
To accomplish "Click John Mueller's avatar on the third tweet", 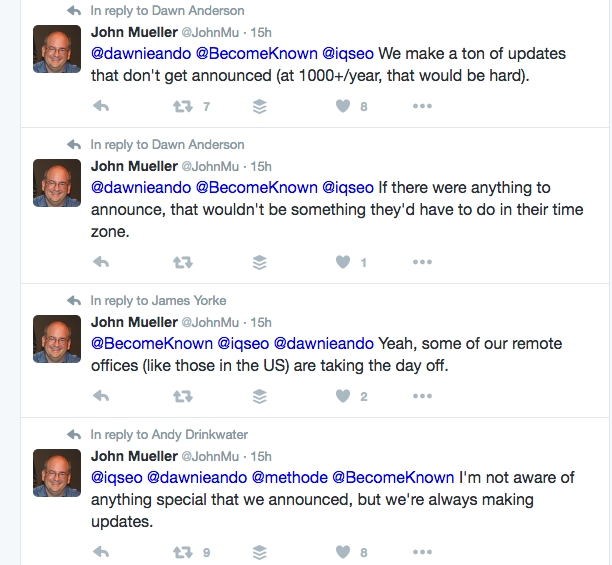I will point(57,339).
